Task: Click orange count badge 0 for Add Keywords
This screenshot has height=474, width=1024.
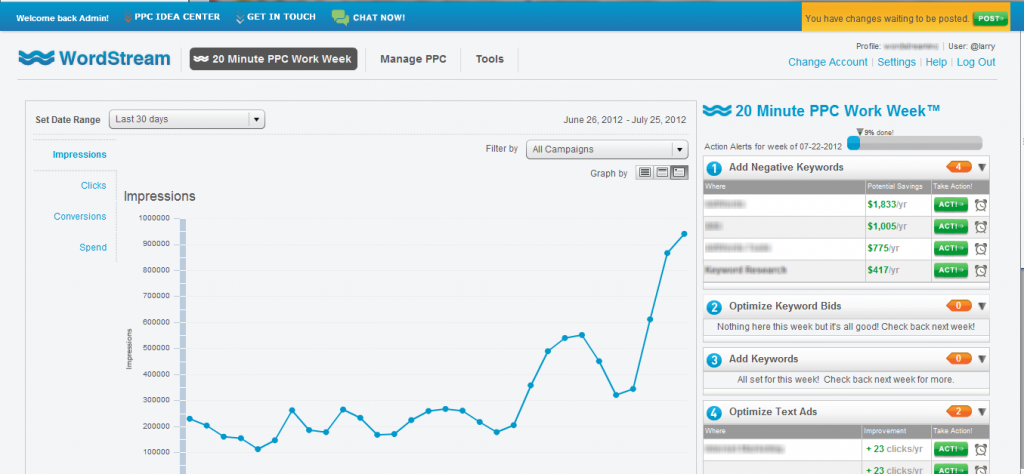Action: tap(959, 358)
